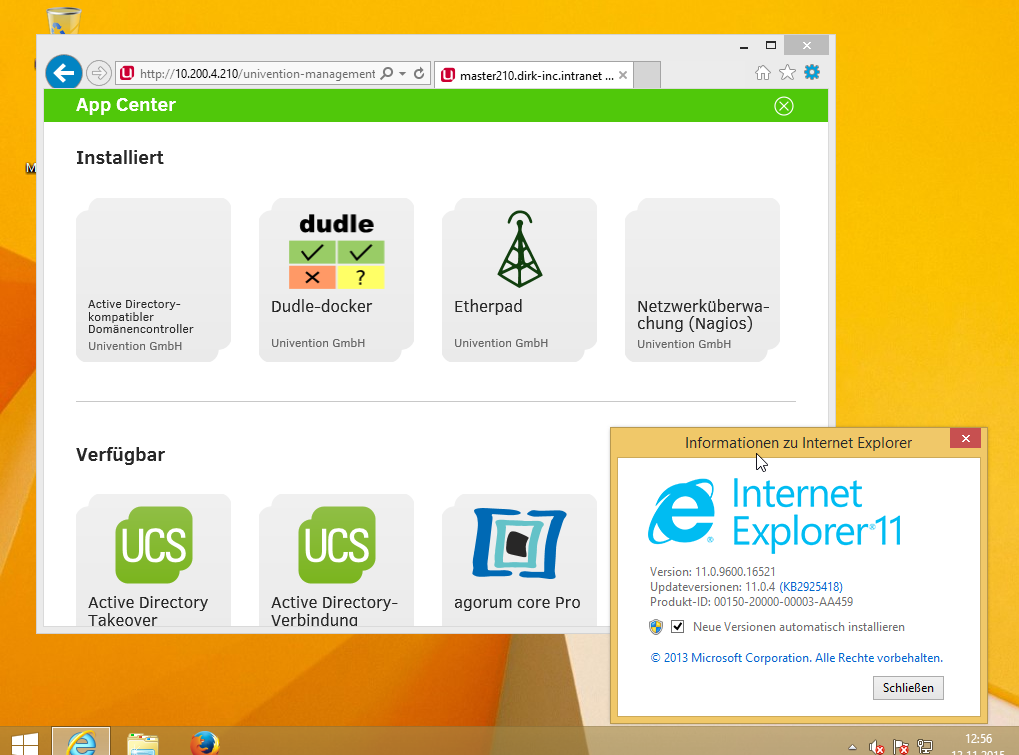Uncheck 'Neue Versionen automatisch installieren'
Image resolution: width=1019 pixels, height=755 pixels.
coord(678,627)
